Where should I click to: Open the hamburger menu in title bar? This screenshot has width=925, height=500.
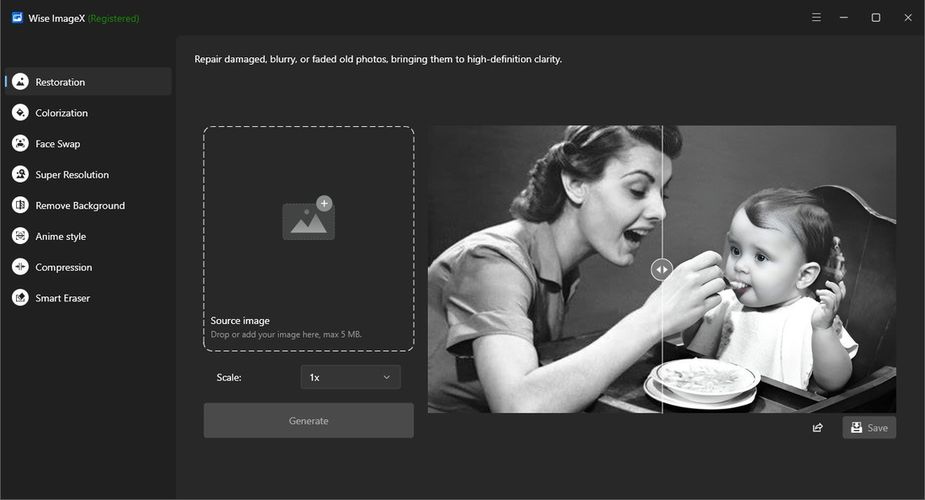816,17
